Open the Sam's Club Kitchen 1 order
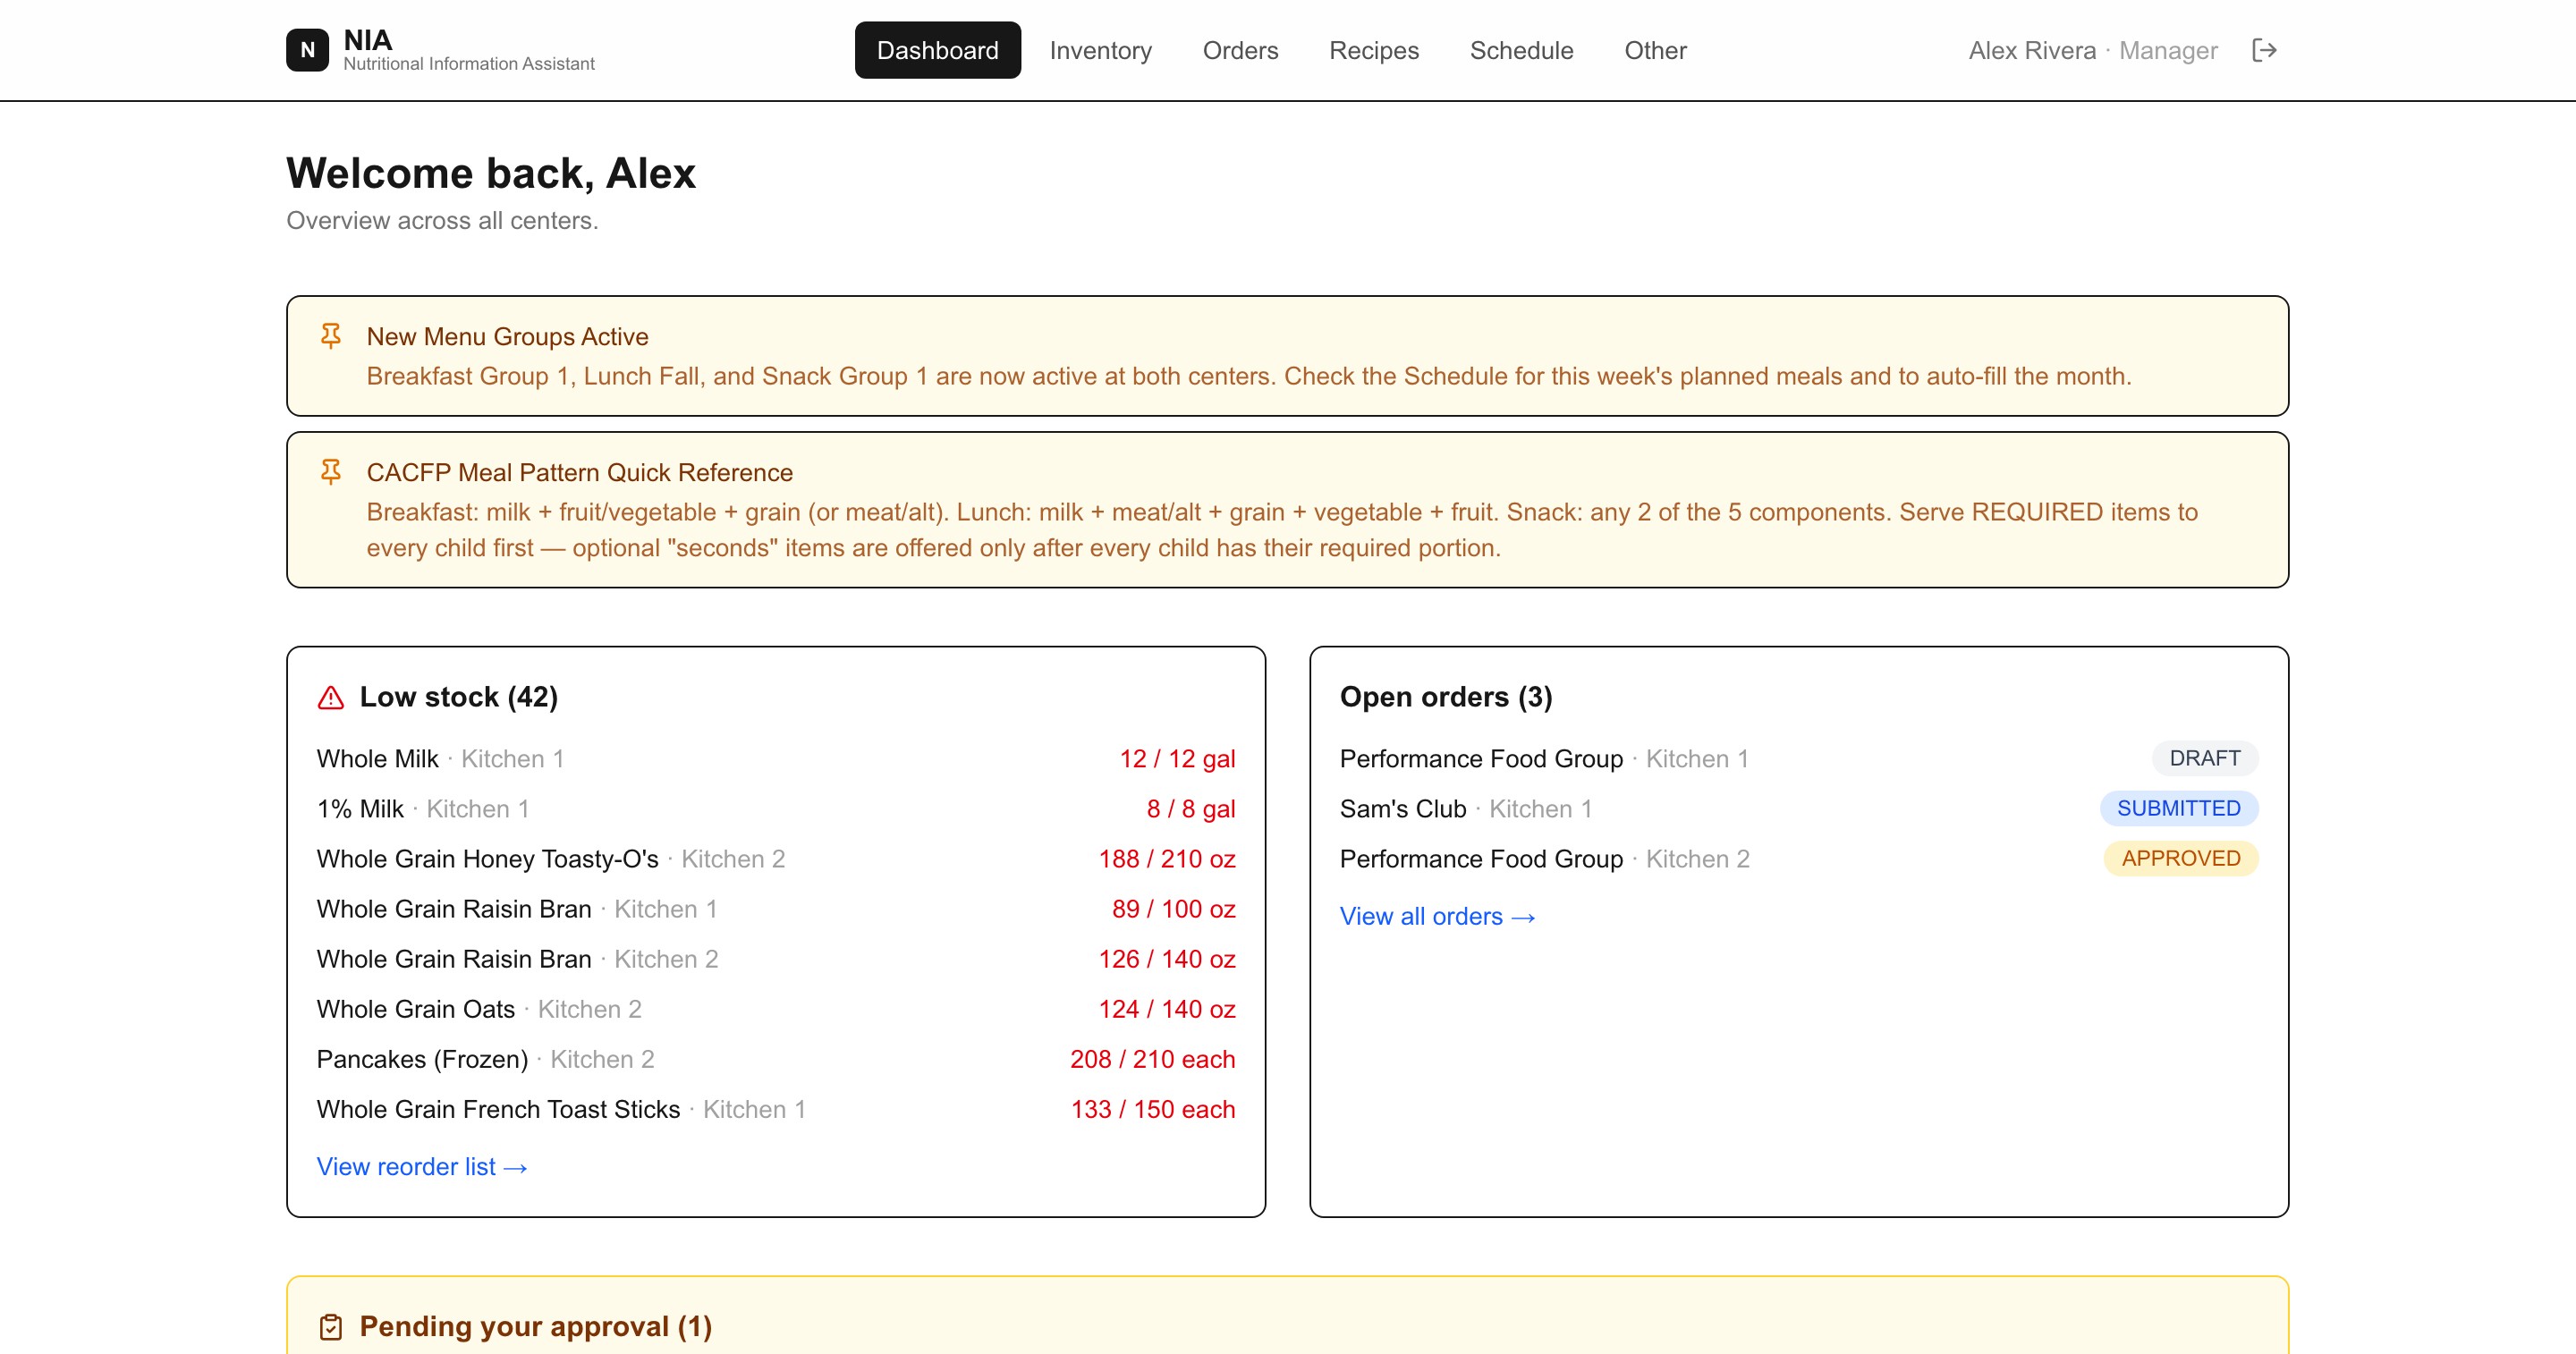Viewport: 2576px width, 1354px height. coord(1799,809)
